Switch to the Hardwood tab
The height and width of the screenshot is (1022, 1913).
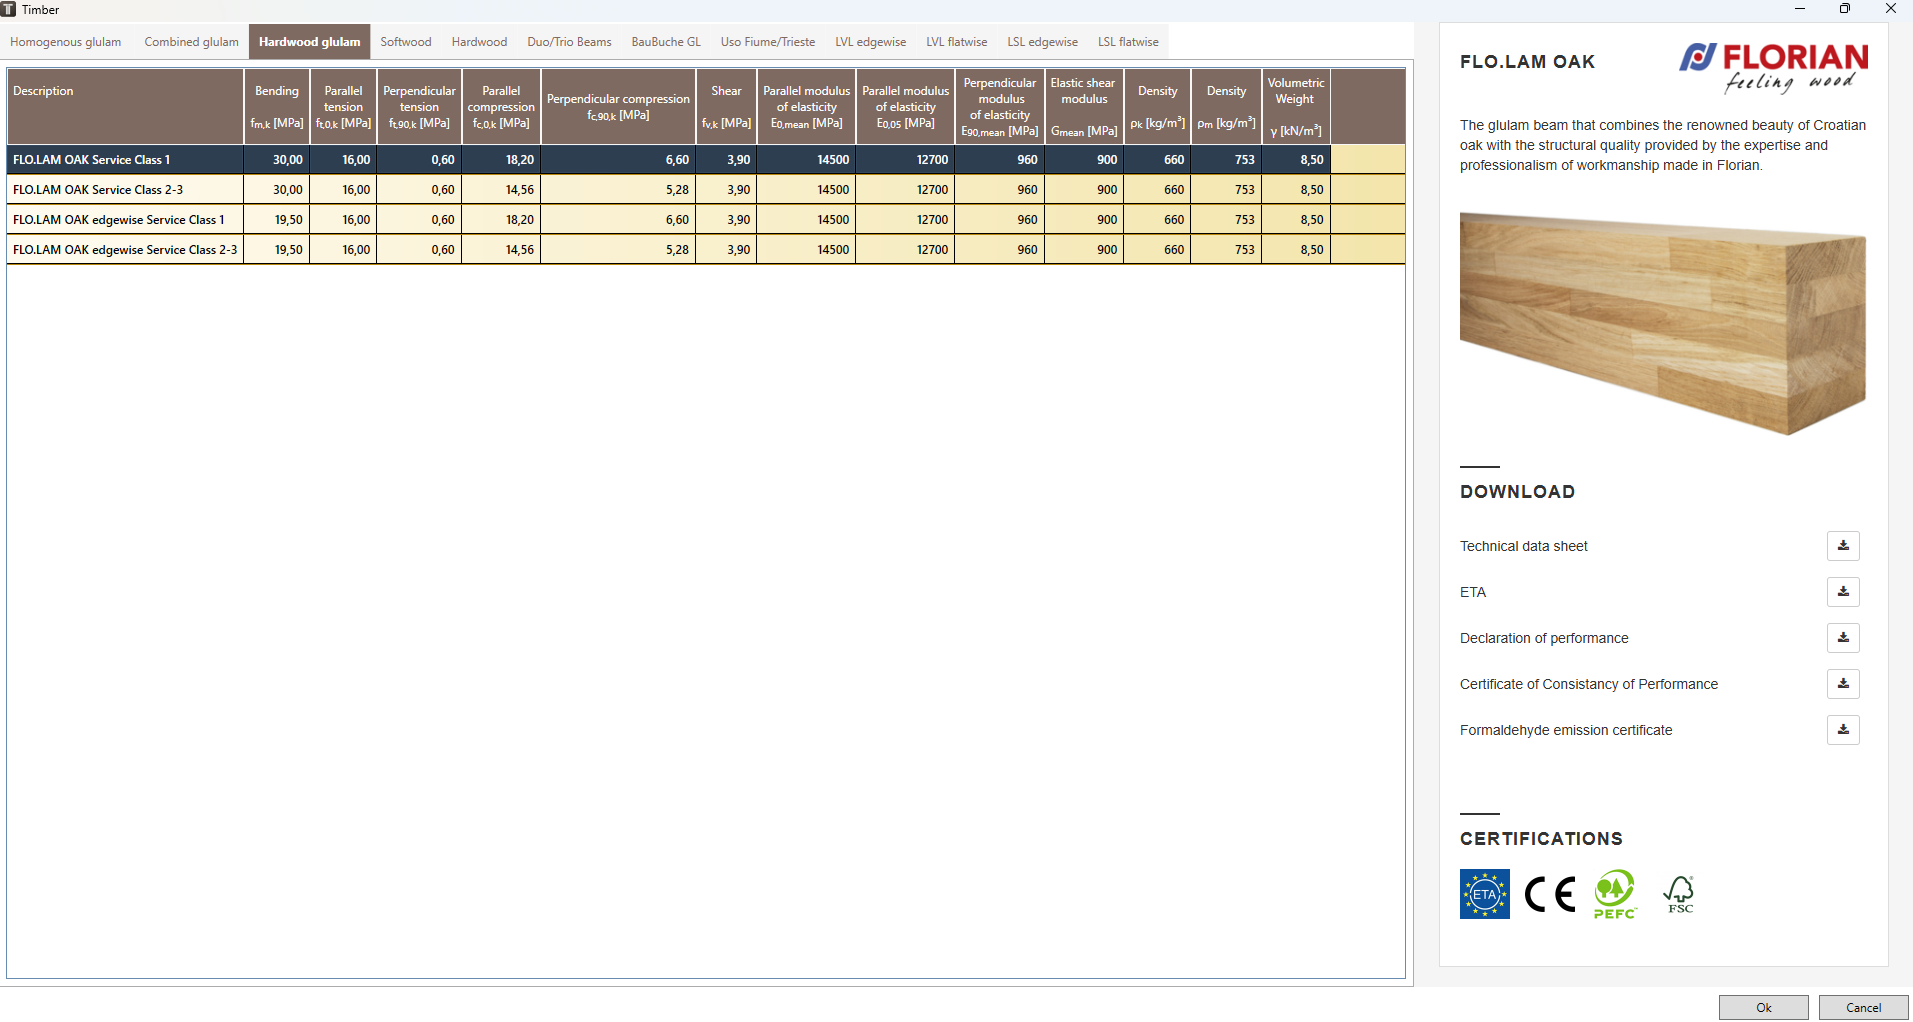(480, 42)
